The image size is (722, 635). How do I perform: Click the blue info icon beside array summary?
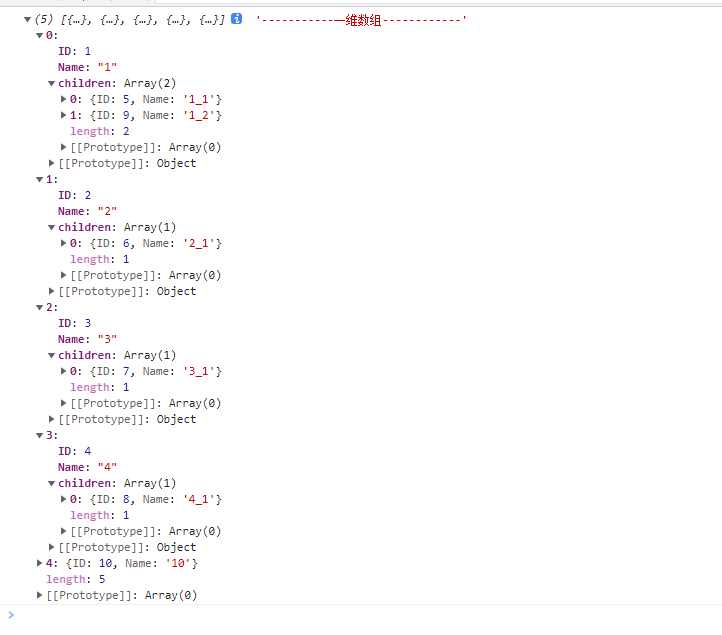click(236, 19)
